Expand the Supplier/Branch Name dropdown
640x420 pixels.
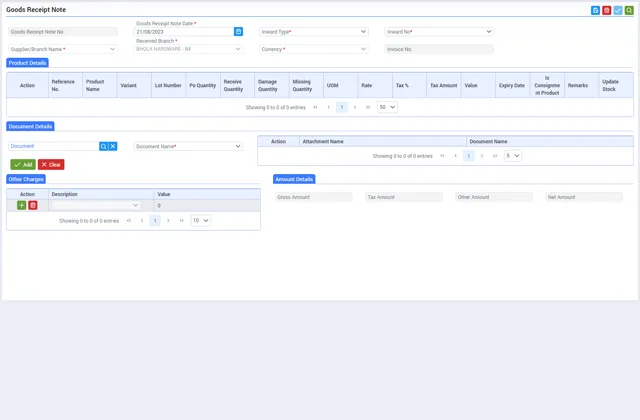63,49
